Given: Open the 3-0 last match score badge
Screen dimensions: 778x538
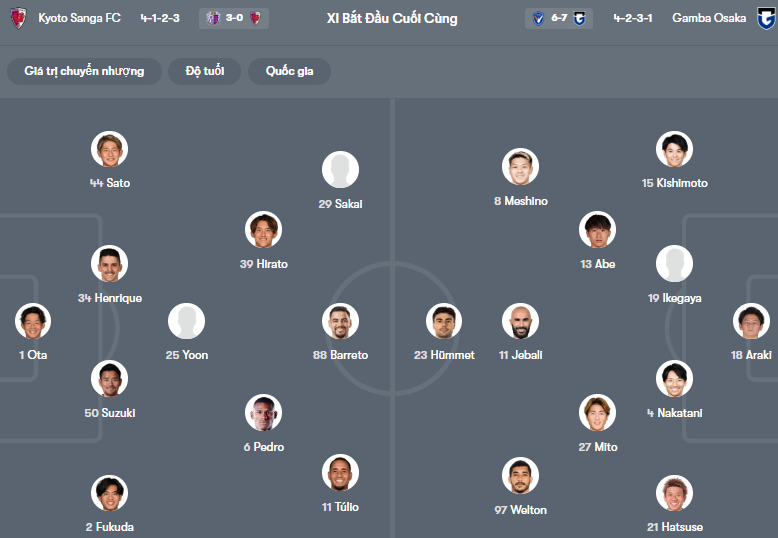Looking at the screenshot, I should click(234, 18).
